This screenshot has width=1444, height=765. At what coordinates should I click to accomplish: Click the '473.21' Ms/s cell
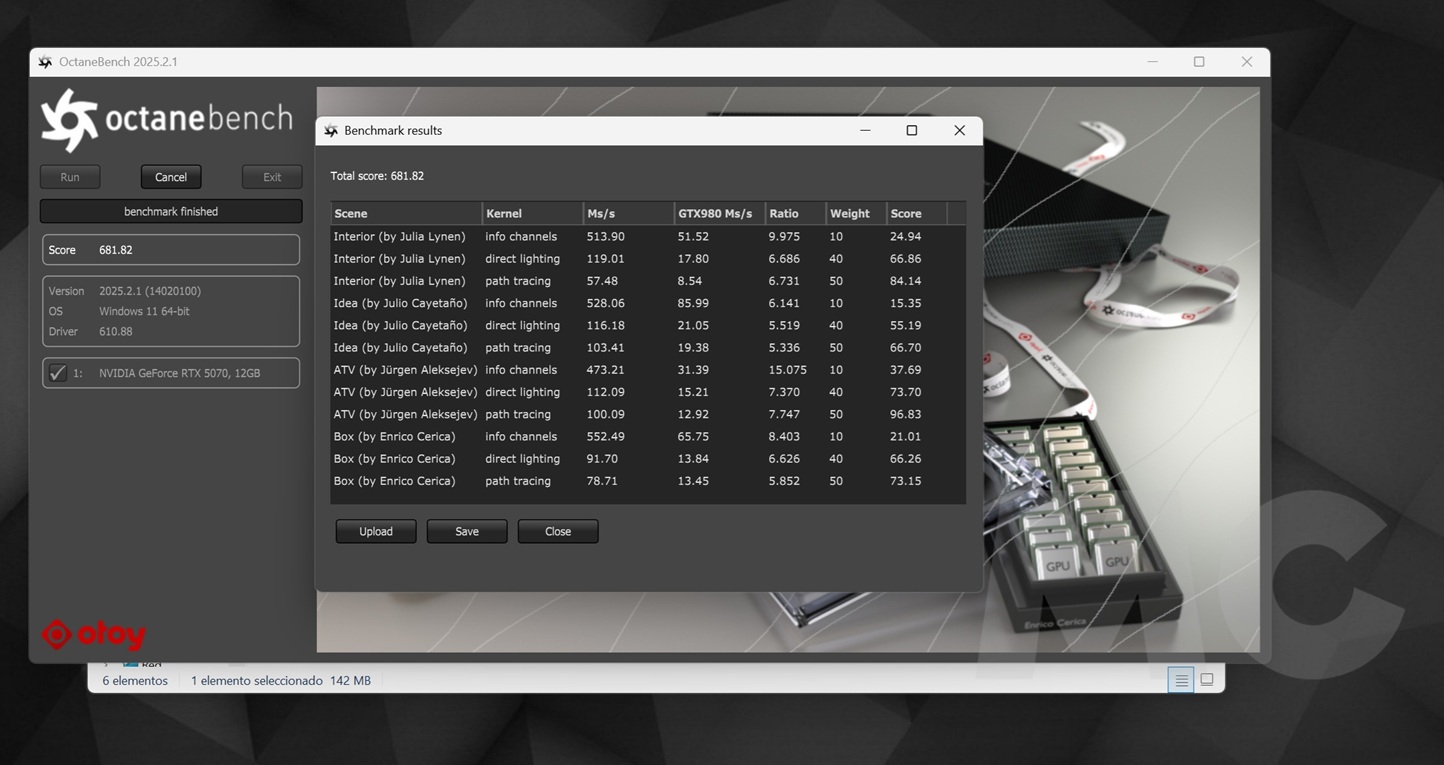606,370
